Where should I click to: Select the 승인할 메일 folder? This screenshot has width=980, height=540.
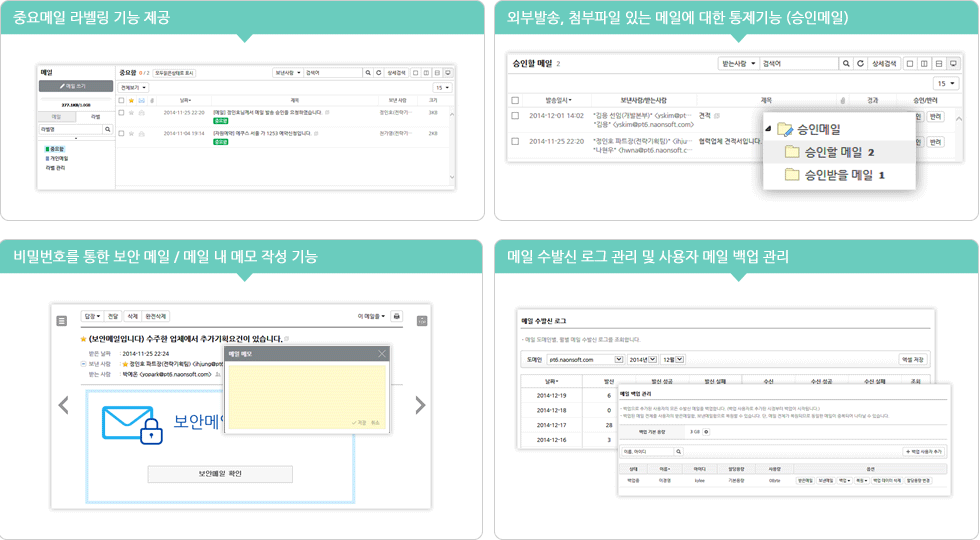829,152
